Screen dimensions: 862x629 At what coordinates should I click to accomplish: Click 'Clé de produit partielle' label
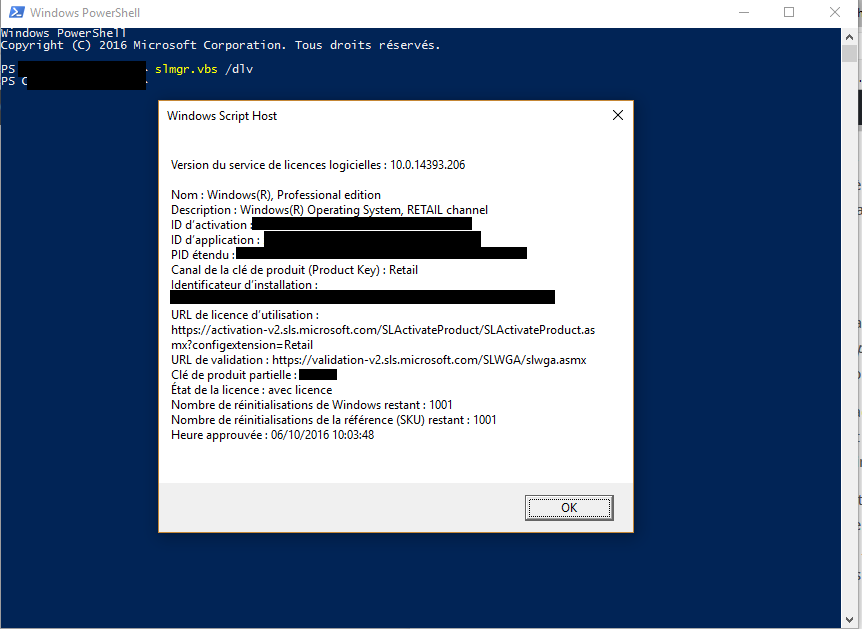[234, 375]
